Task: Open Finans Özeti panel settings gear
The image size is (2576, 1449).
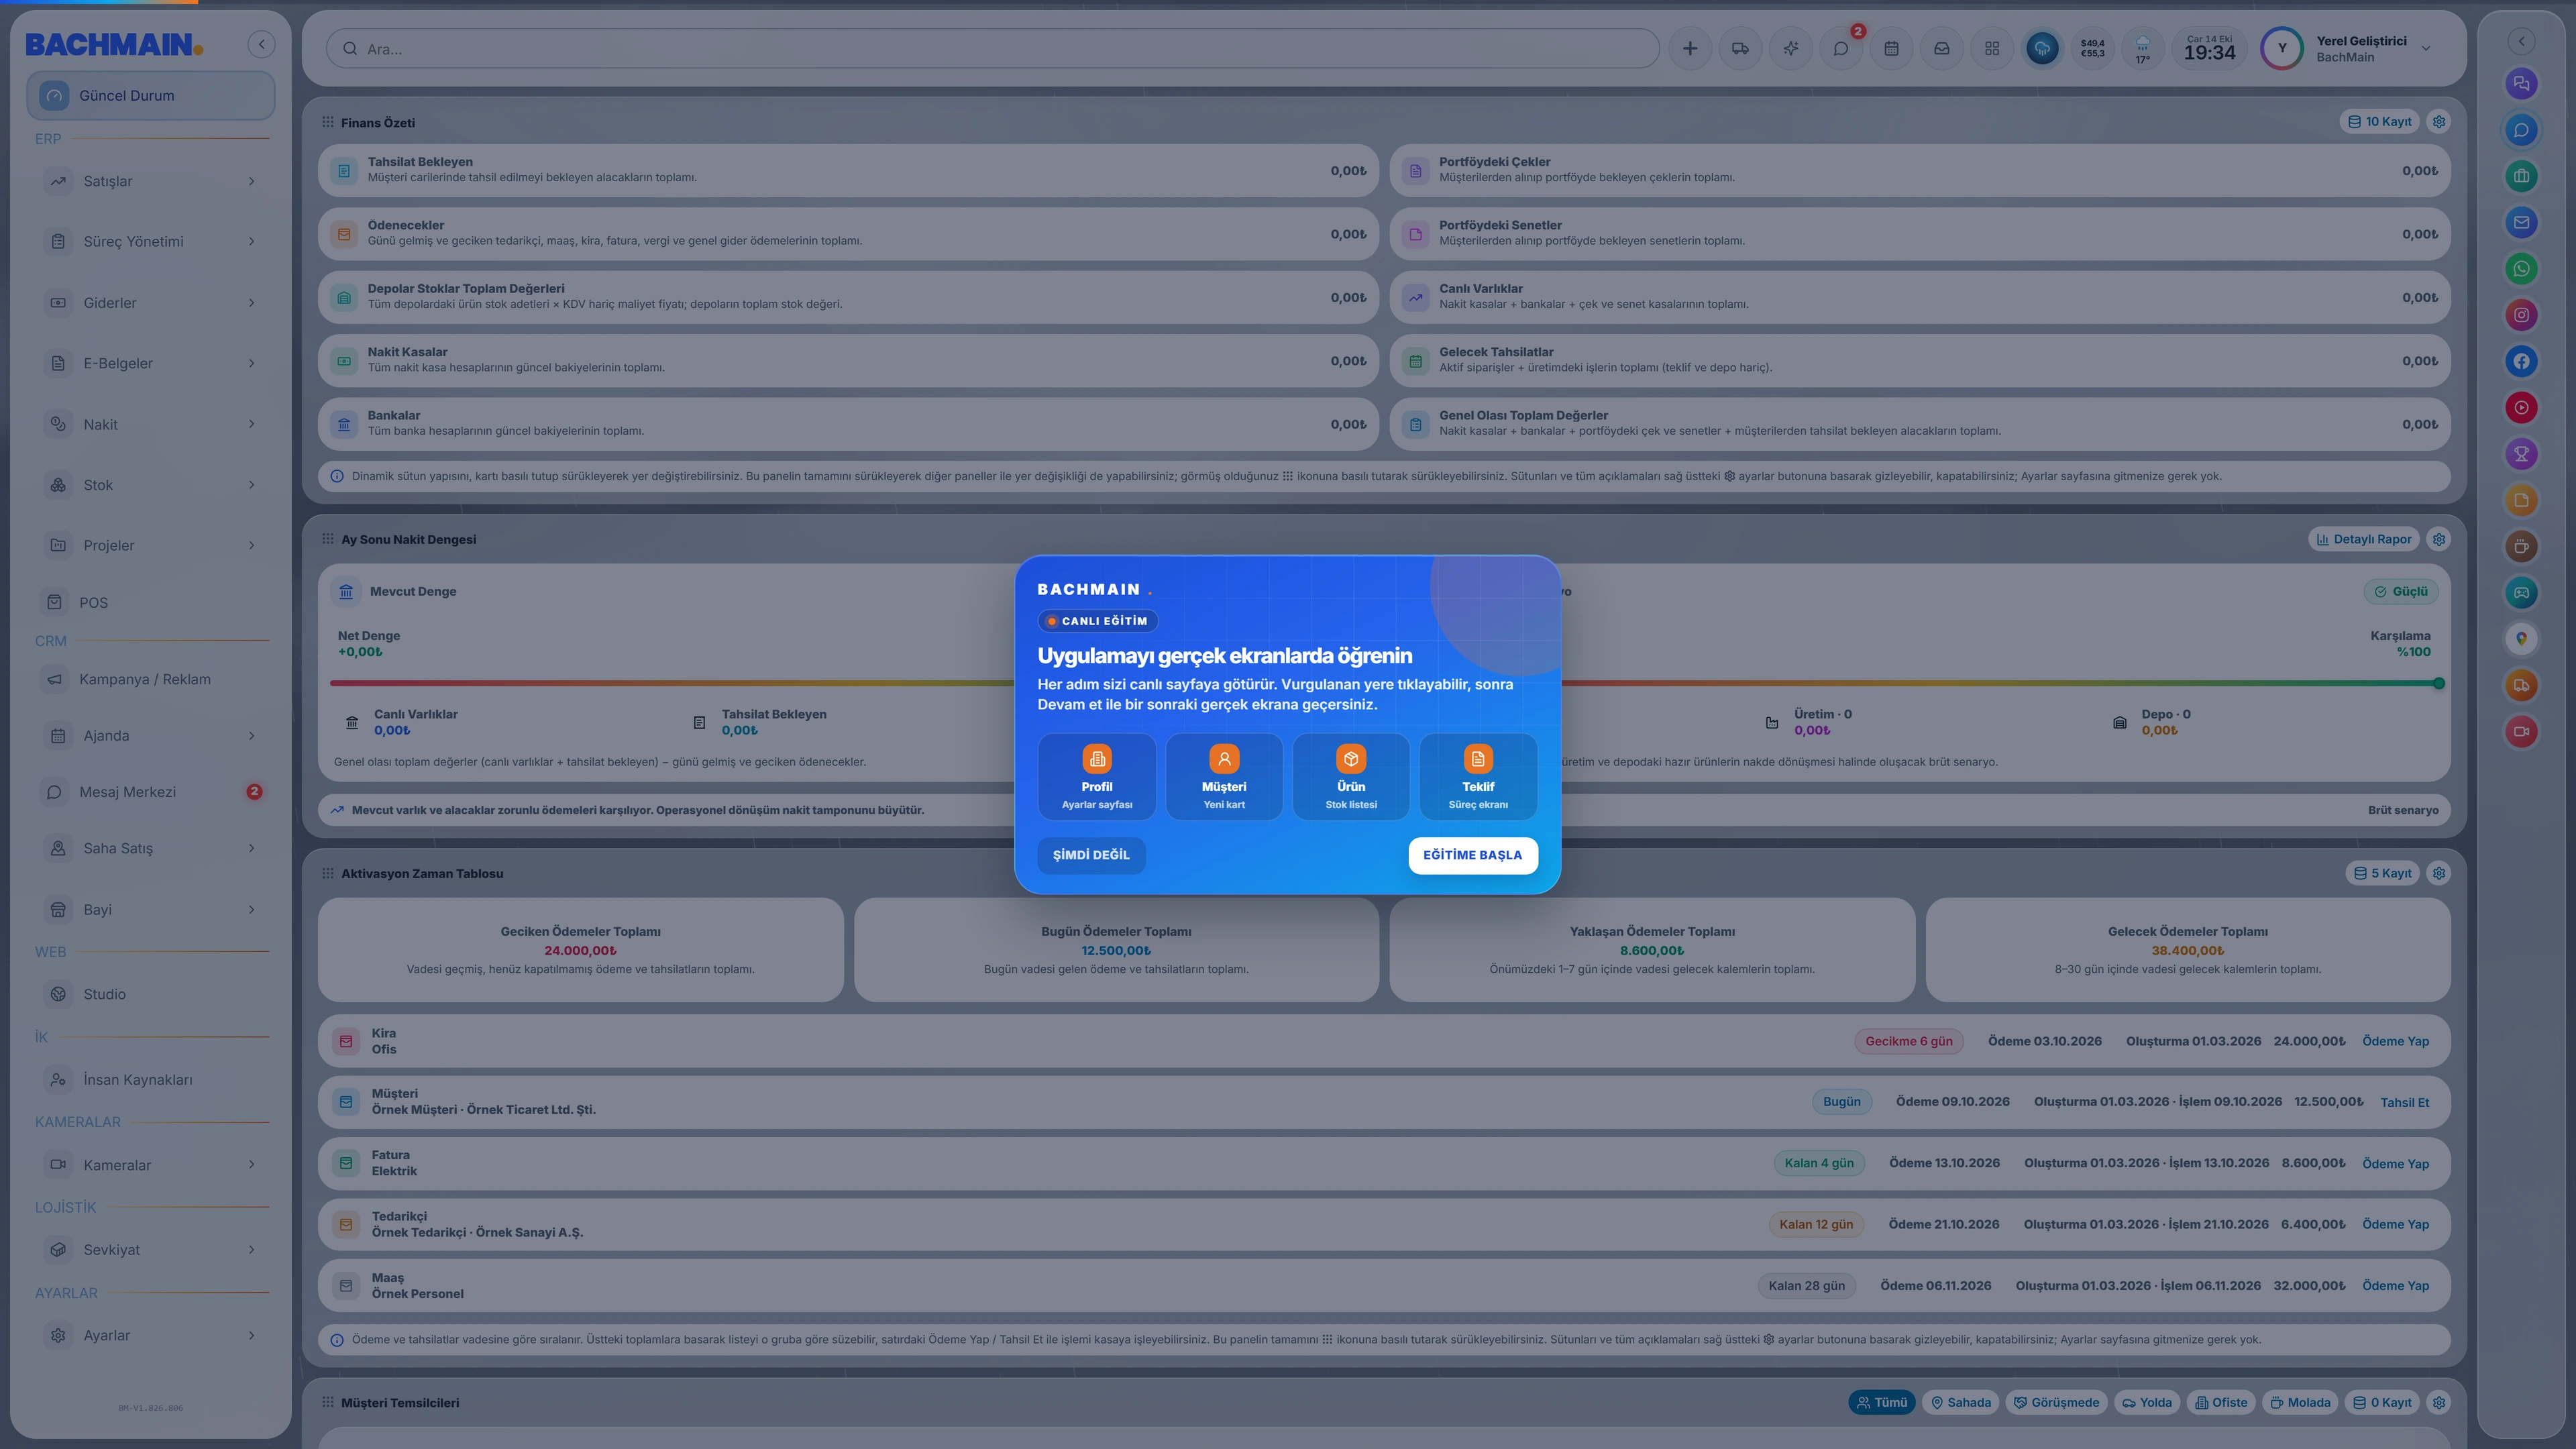Action: (2439, 122)
